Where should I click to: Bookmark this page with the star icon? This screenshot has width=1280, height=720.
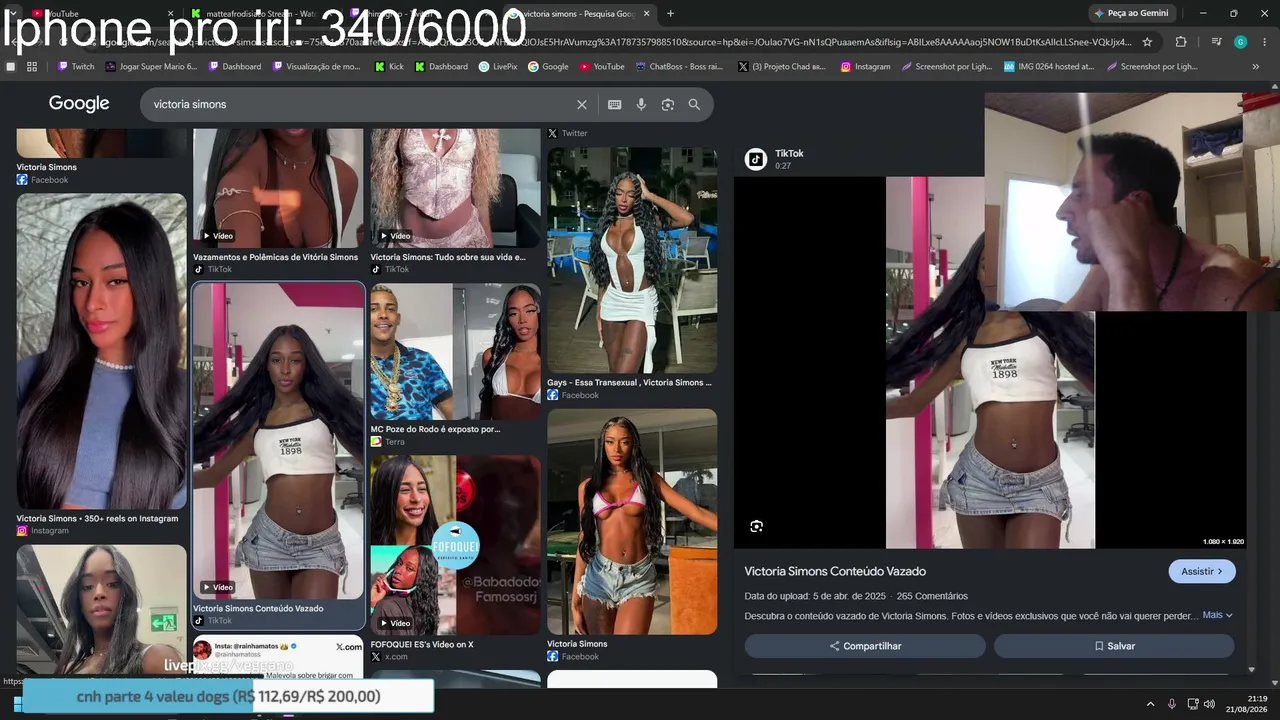1147,42
